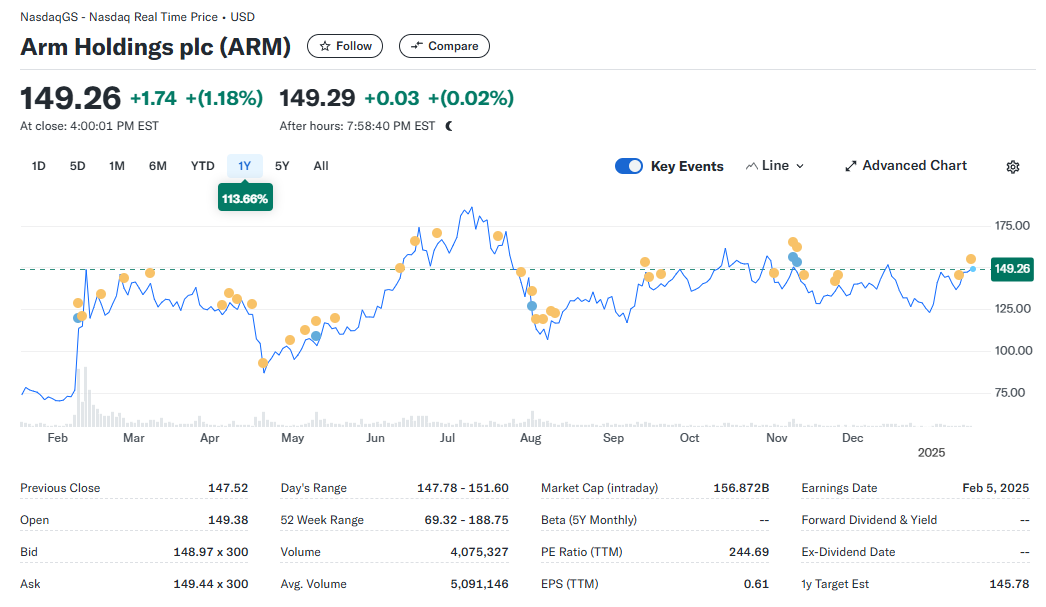
Task: Click the light blue latest price marker at chart end
Action: tap(973, 269)
